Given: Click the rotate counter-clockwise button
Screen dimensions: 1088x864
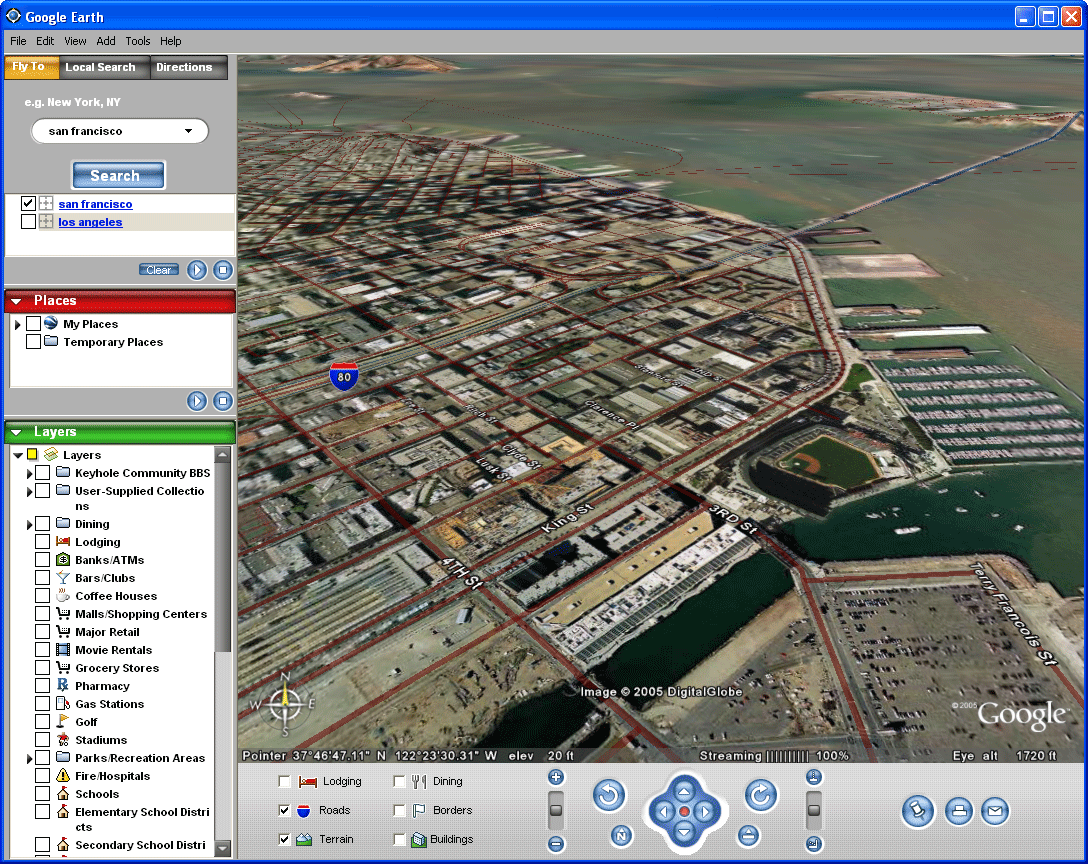Looking at the screenshot, I should coord(609,796).
